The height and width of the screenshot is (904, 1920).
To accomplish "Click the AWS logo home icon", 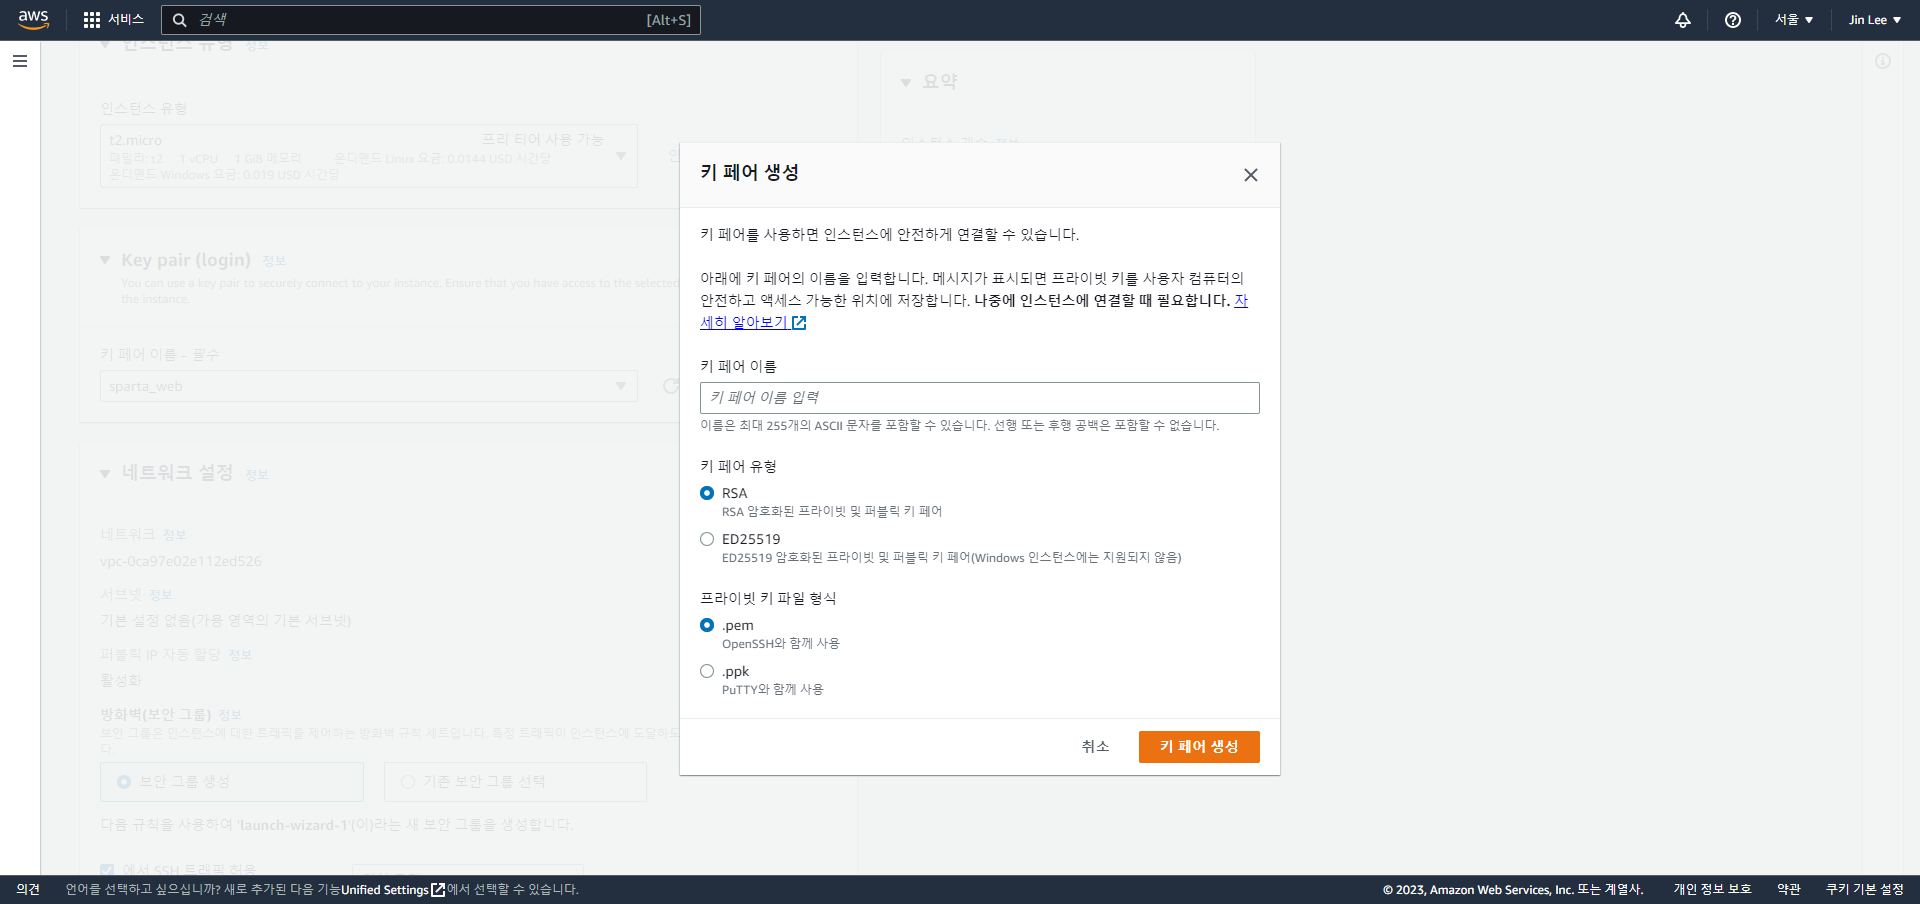I will [x=33, y=20].
